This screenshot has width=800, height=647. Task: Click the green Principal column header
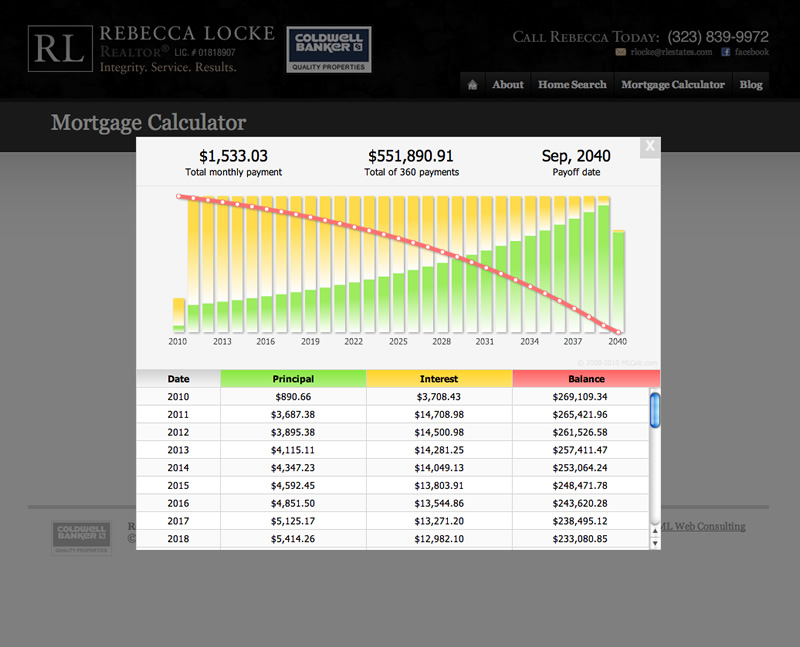(293, 379)
